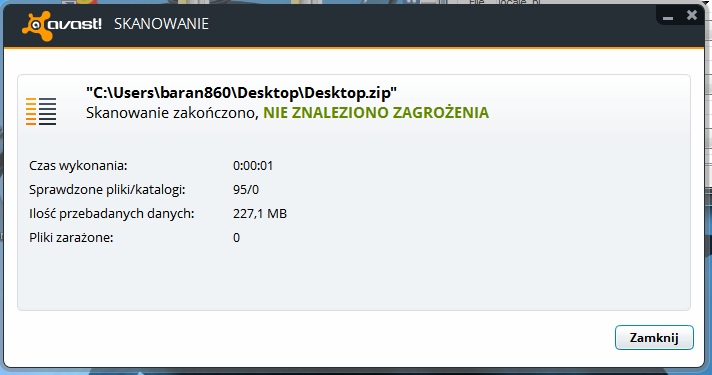Click the Ilość przebadanych danych label

[x=112, y=214]
